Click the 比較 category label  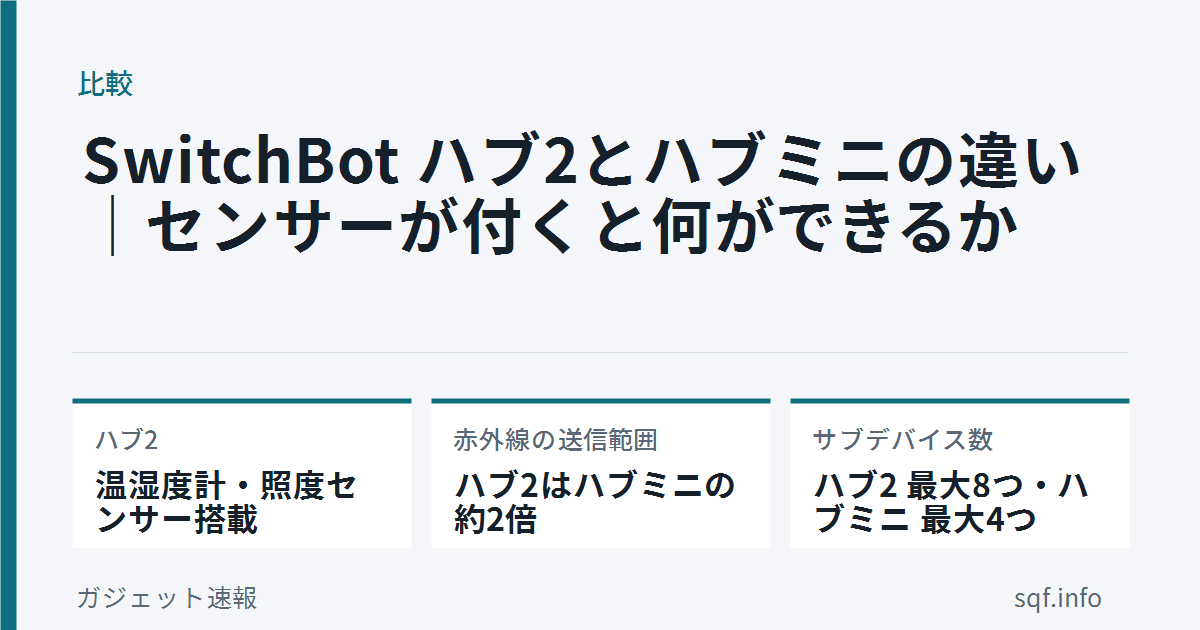point(105,84)
